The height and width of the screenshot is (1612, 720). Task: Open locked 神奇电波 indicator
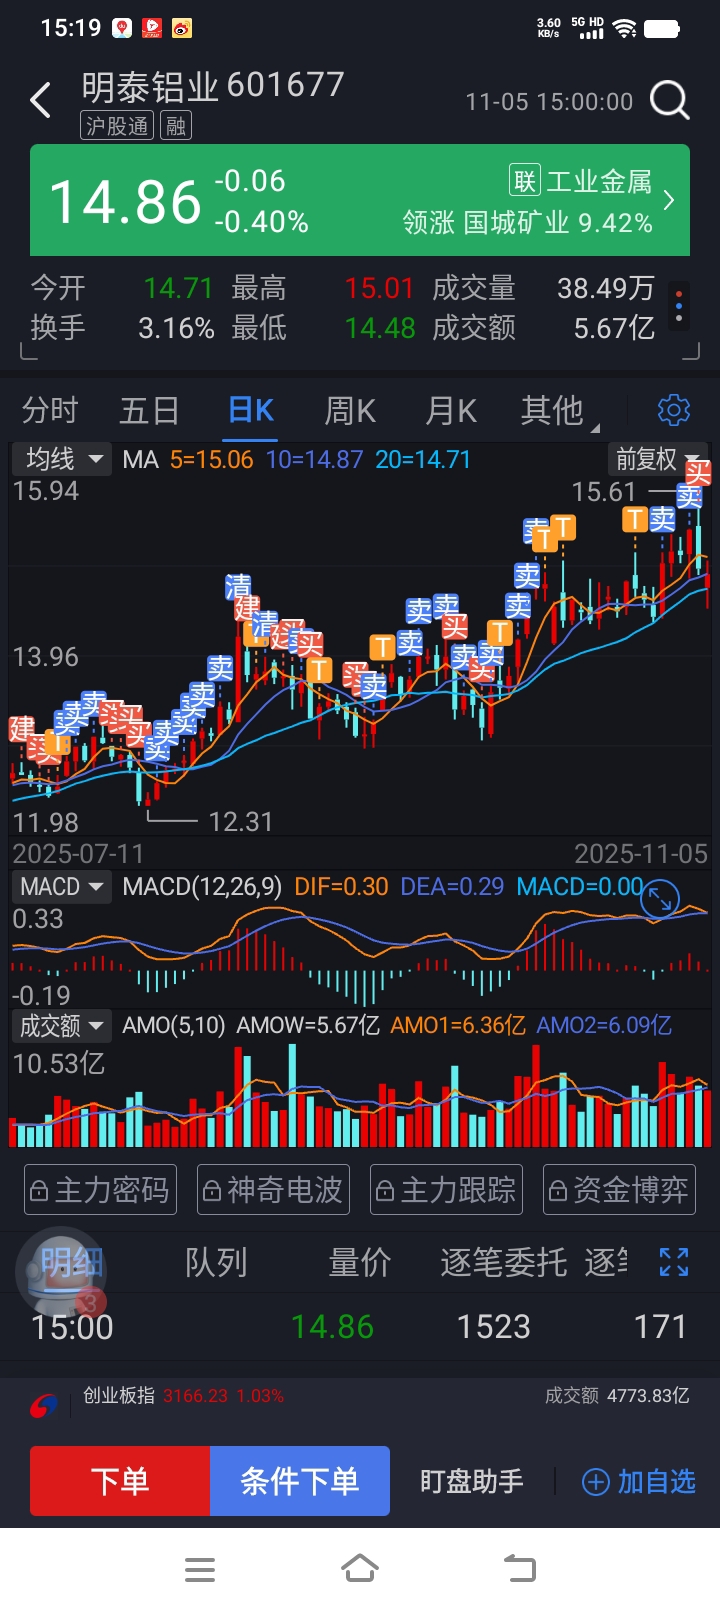click(x=273, y=1190)
